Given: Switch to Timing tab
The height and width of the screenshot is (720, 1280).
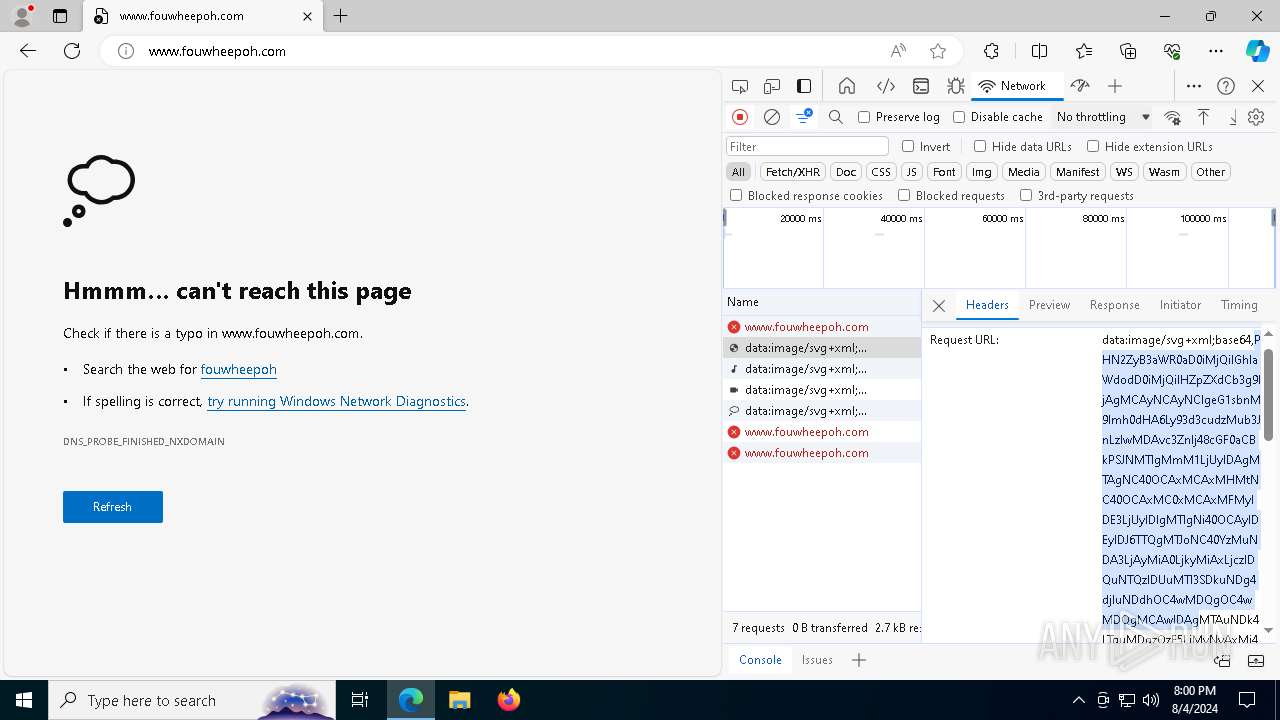Looking at the screenshot, I should [1239, 305].
